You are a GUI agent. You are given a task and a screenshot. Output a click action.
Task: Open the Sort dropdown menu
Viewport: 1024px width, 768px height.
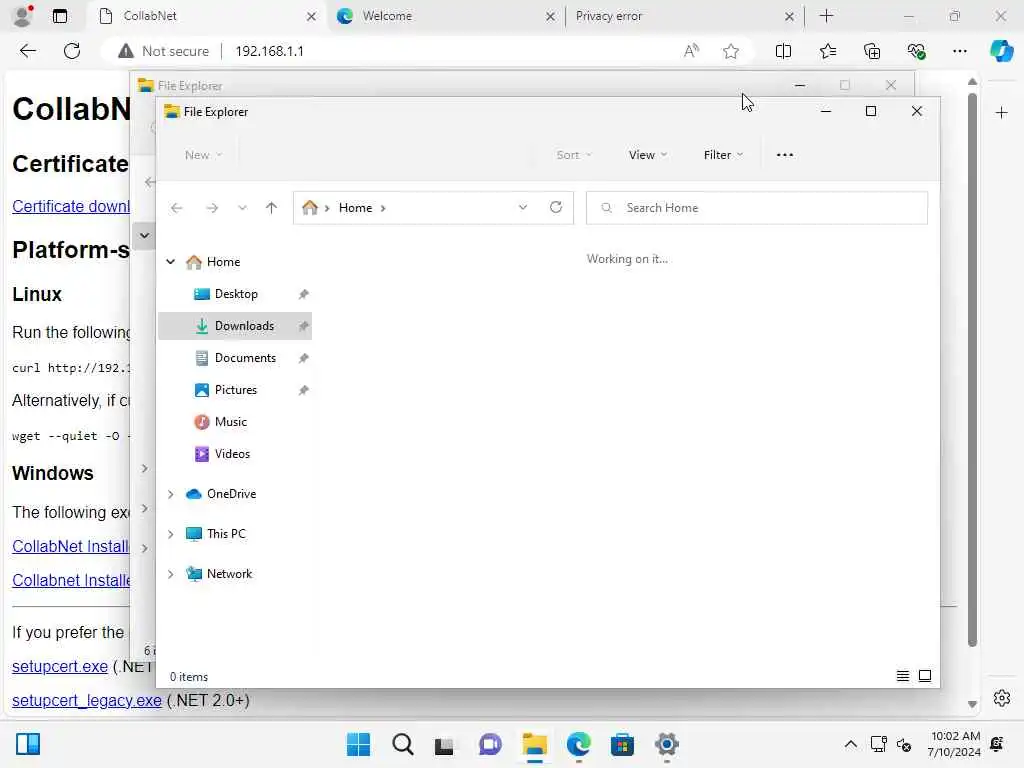(x=573, y=155)
